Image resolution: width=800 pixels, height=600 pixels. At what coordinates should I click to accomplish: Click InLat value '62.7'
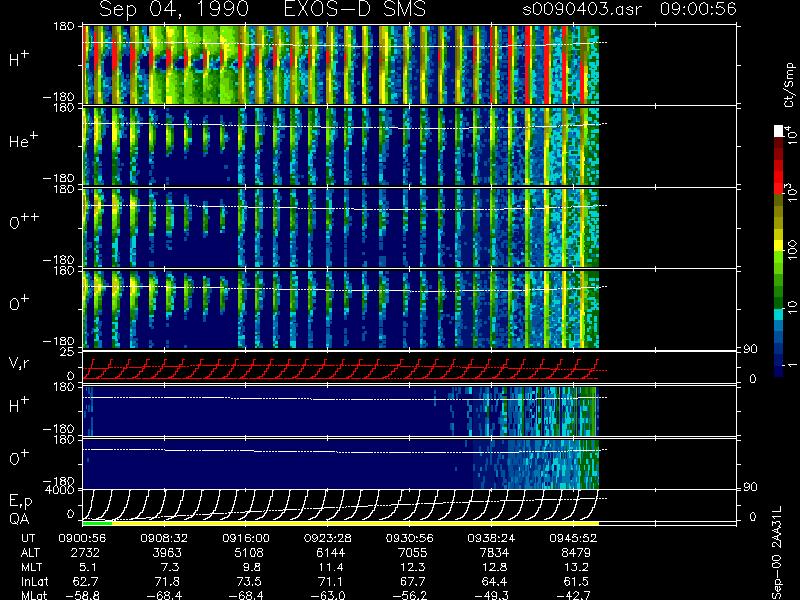click(x=86, y=581)
